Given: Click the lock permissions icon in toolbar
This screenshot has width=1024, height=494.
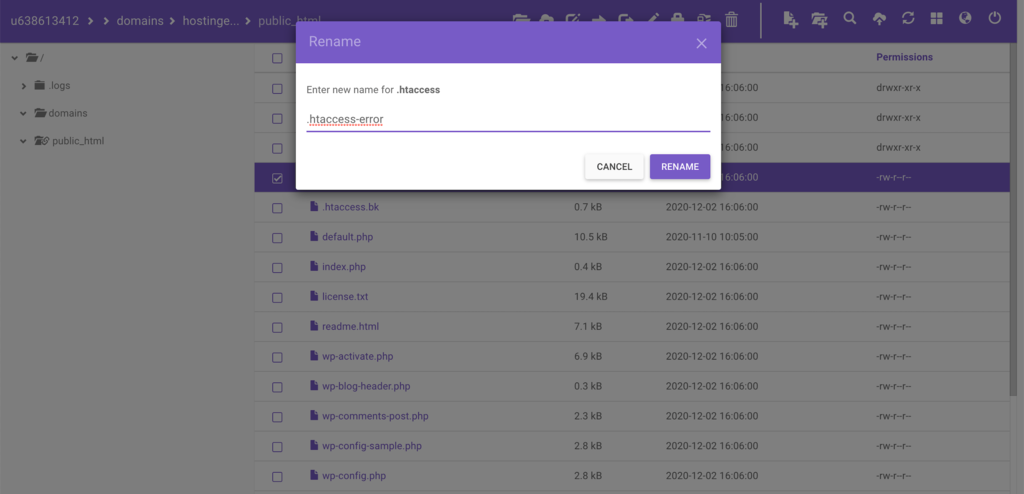Looking at the screenshot, I should pyautogui.click(x=678, y=20).
